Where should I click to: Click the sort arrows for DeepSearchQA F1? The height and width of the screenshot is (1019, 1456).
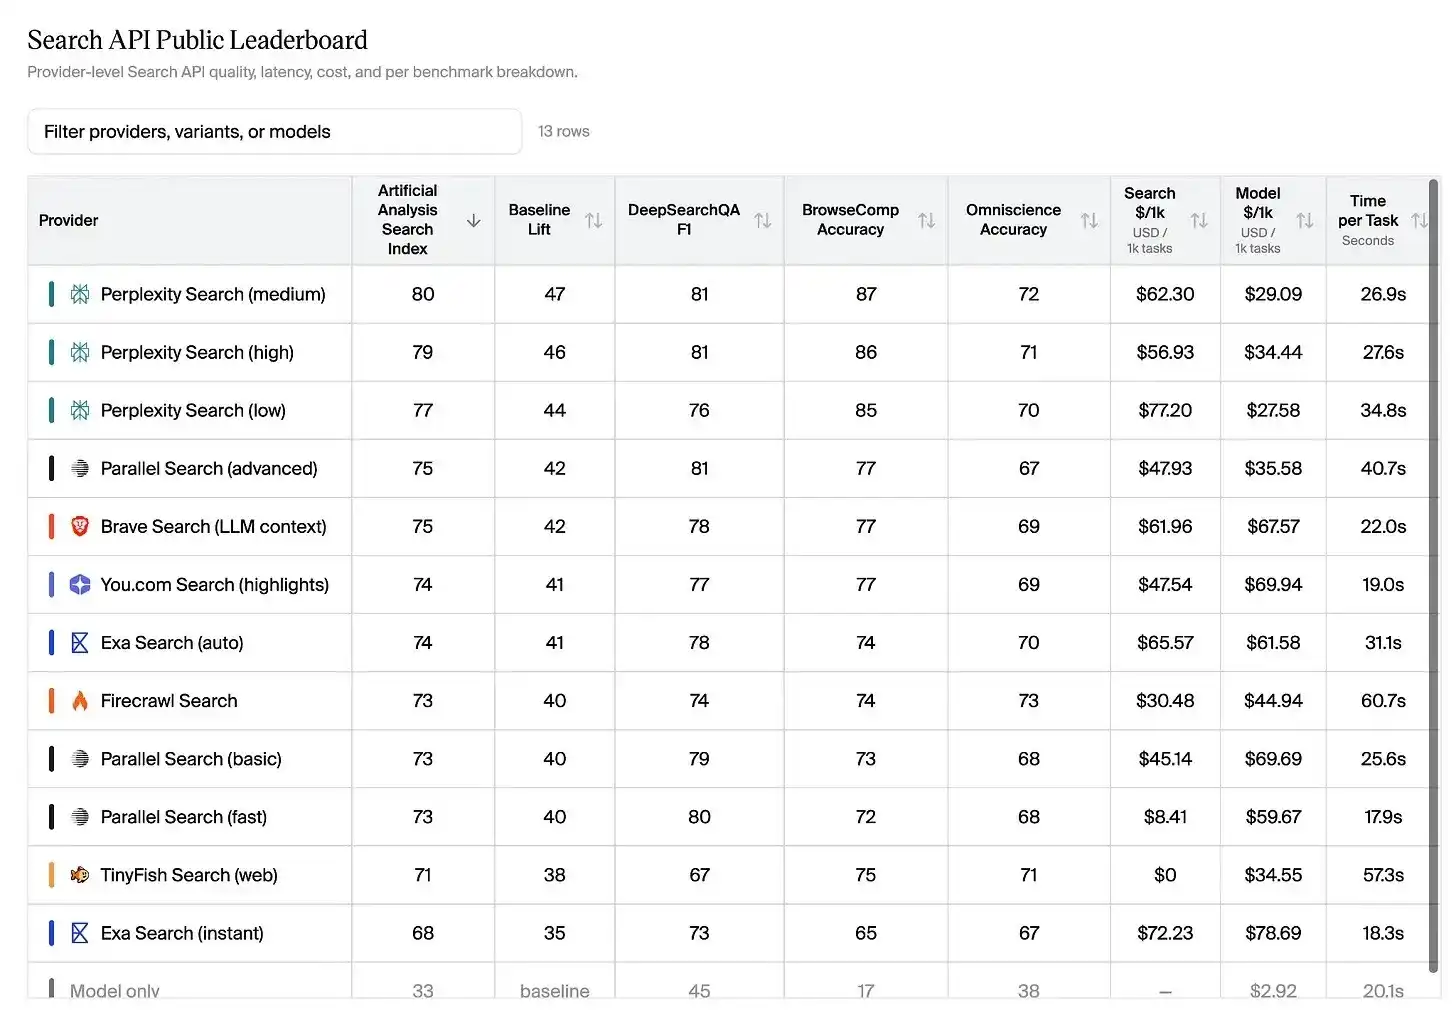(x=763, y=220)
